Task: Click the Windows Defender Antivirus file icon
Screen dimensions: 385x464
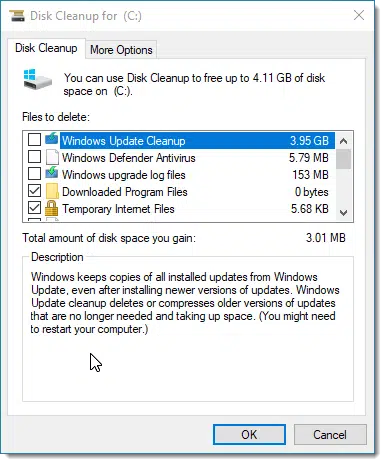Action: [x=52, y=157]
